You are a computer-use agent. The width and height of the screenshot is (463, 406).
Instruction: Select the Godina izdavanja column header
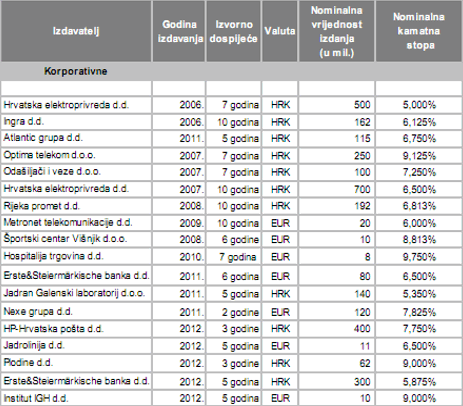point(179,31)
